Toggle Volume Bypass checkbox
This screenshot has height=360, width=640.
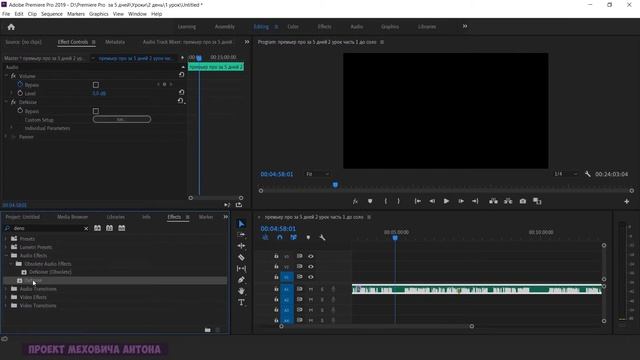pyautogui.click(x=96, y=85)
